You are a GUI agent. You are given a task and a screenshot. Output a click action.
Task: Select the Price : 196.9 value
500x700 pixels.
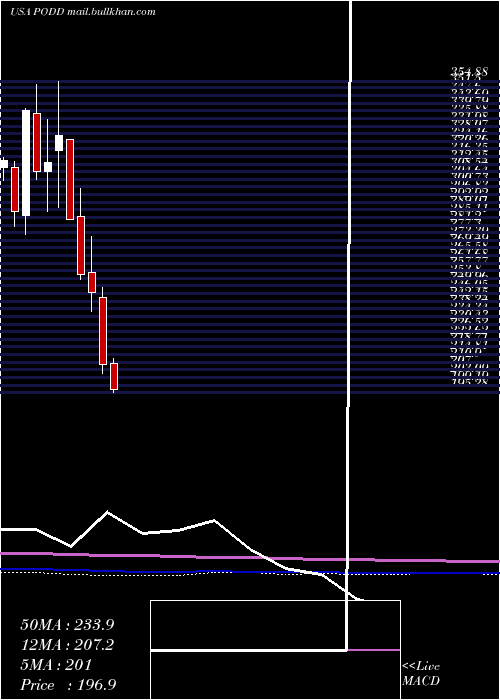click(68, 685)
